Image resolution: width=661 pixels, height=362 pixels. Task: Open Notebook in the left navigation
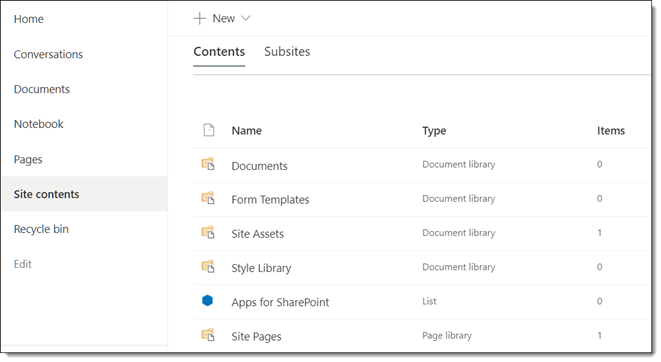[x=39, y=124]
